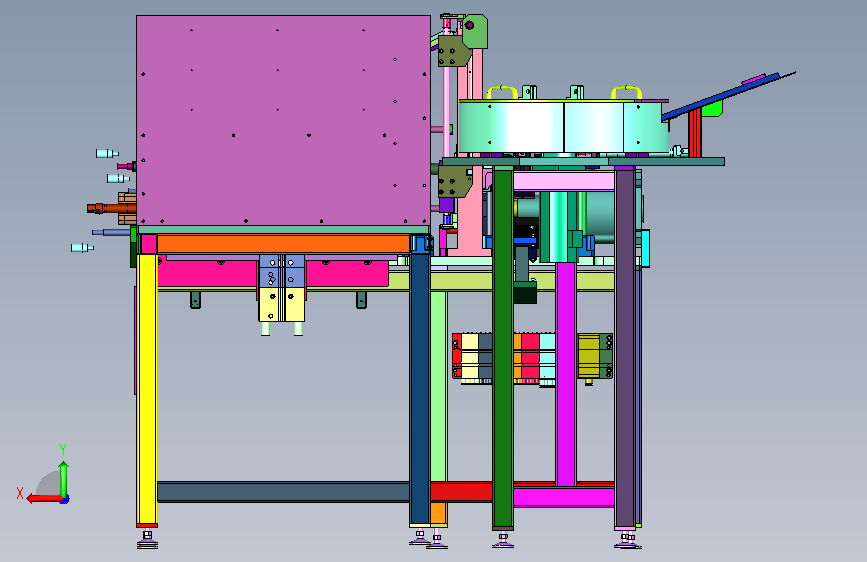The width and height of the screenshot is (867, 562).
Task: Select the hot pink plate under the orange beam
Action: click(273, 273)
